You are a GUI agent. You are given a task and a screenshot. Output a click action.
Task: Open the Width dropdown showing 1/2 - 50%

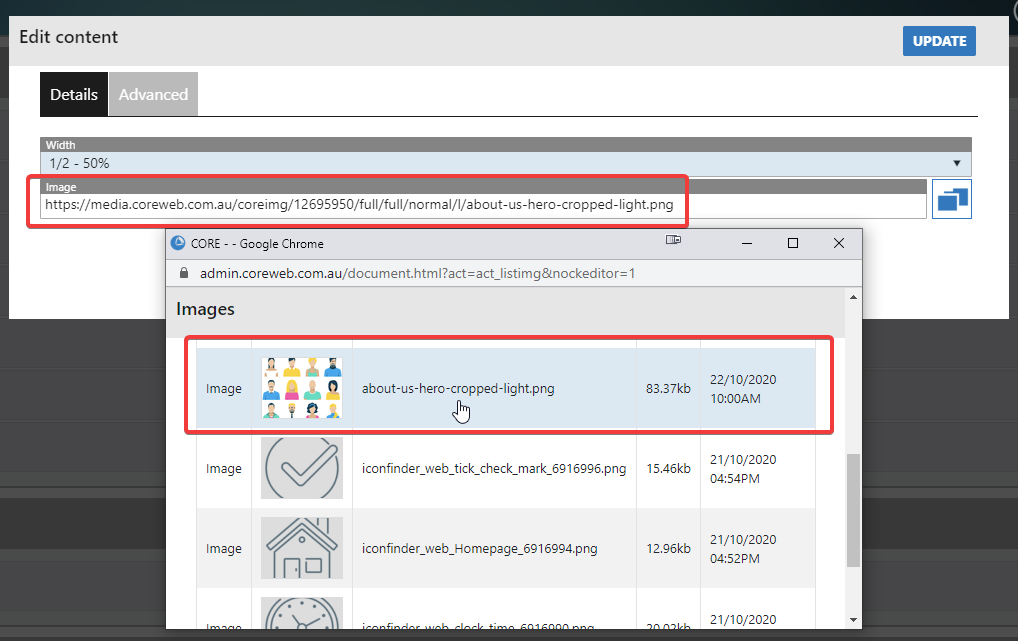tap(500, 163)
